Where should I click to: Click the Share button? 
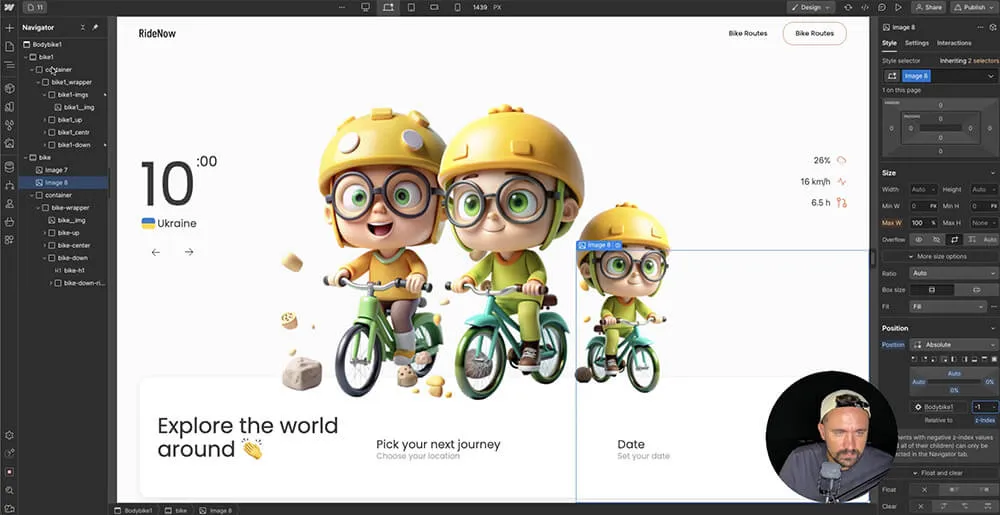pos(929,8)
